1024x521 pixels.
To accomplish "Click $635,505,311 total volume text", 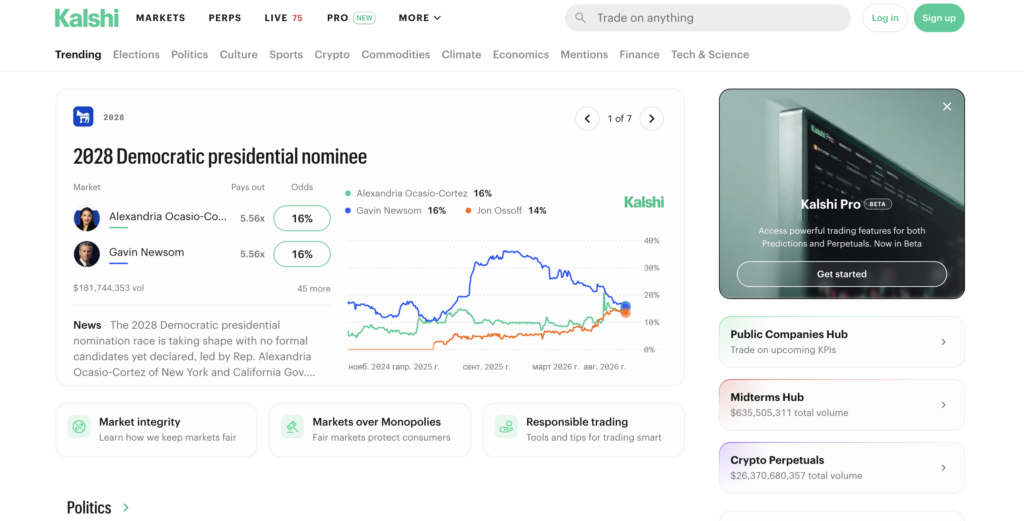I will click(789, 413).
